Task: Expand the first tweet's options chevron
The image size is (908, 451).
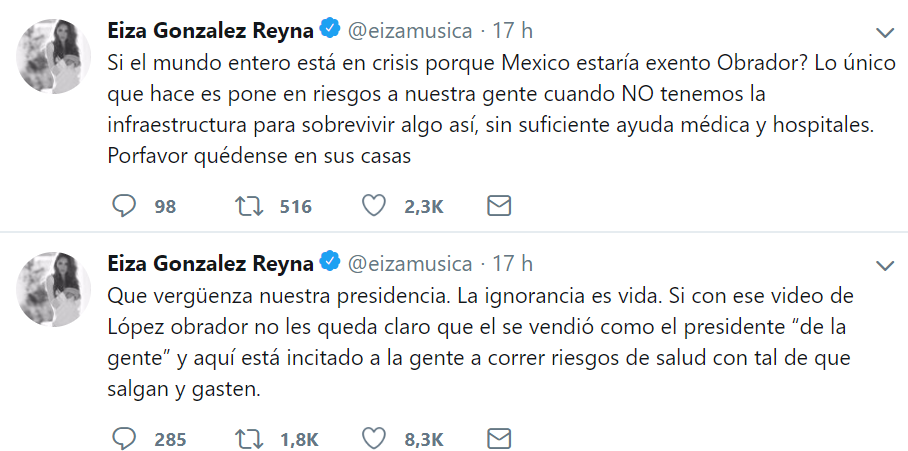Action: [x=885, y=32]
